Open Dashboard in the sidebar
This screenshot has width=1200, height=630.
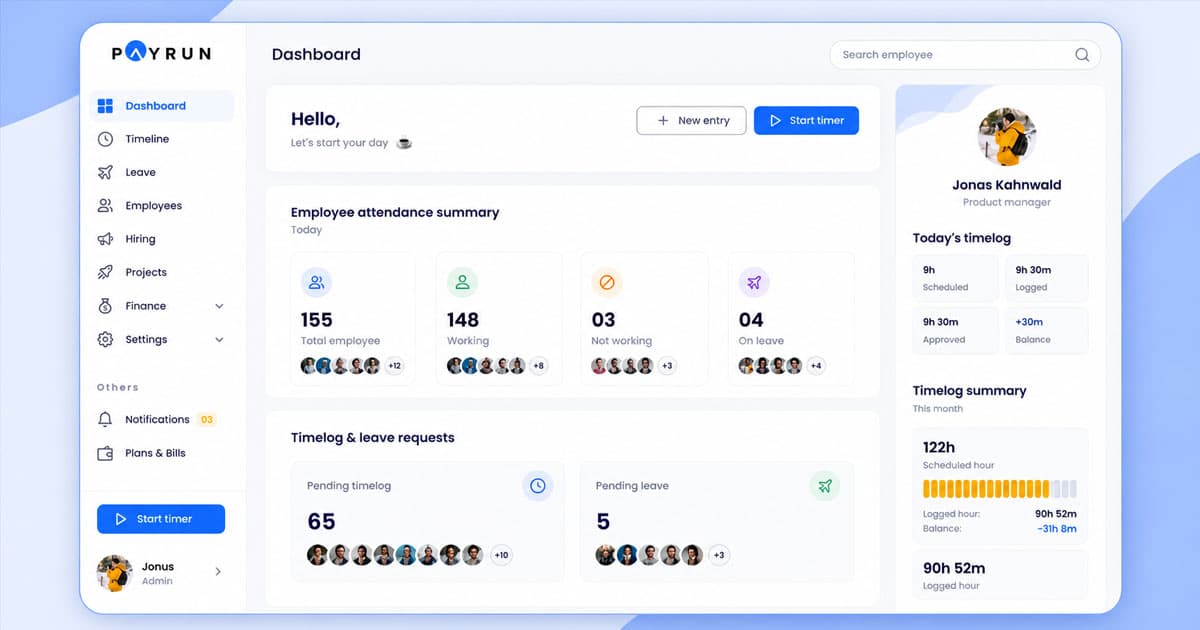pos(162,106)
